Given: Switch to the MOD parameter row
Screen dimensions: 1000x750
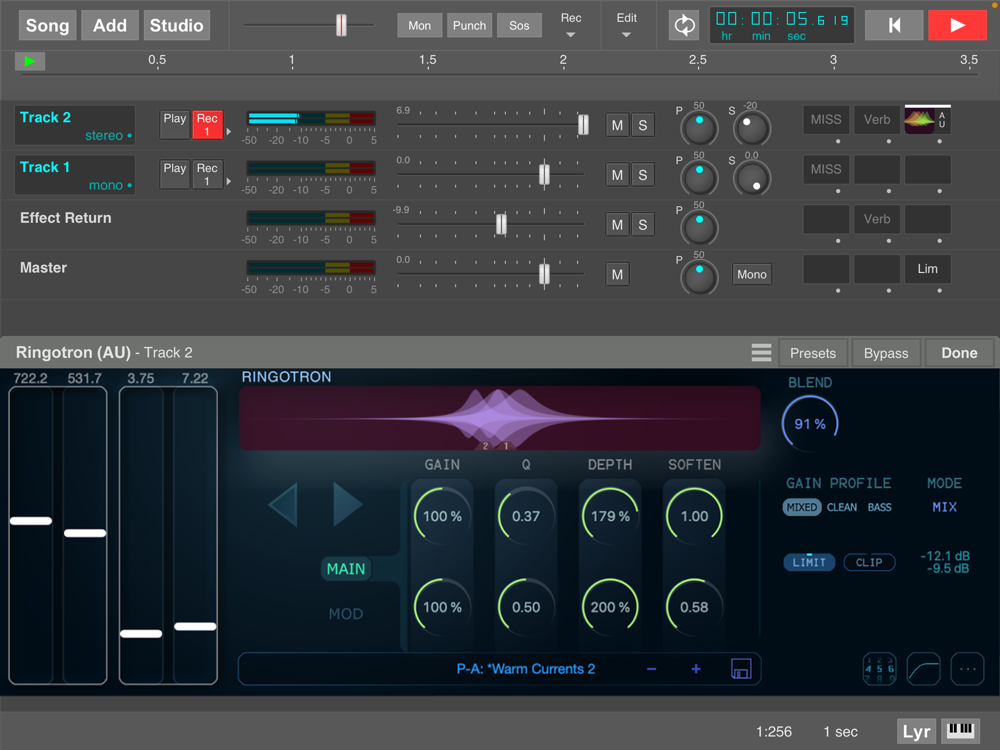Looking at the screenshot, I should (346, 614).
